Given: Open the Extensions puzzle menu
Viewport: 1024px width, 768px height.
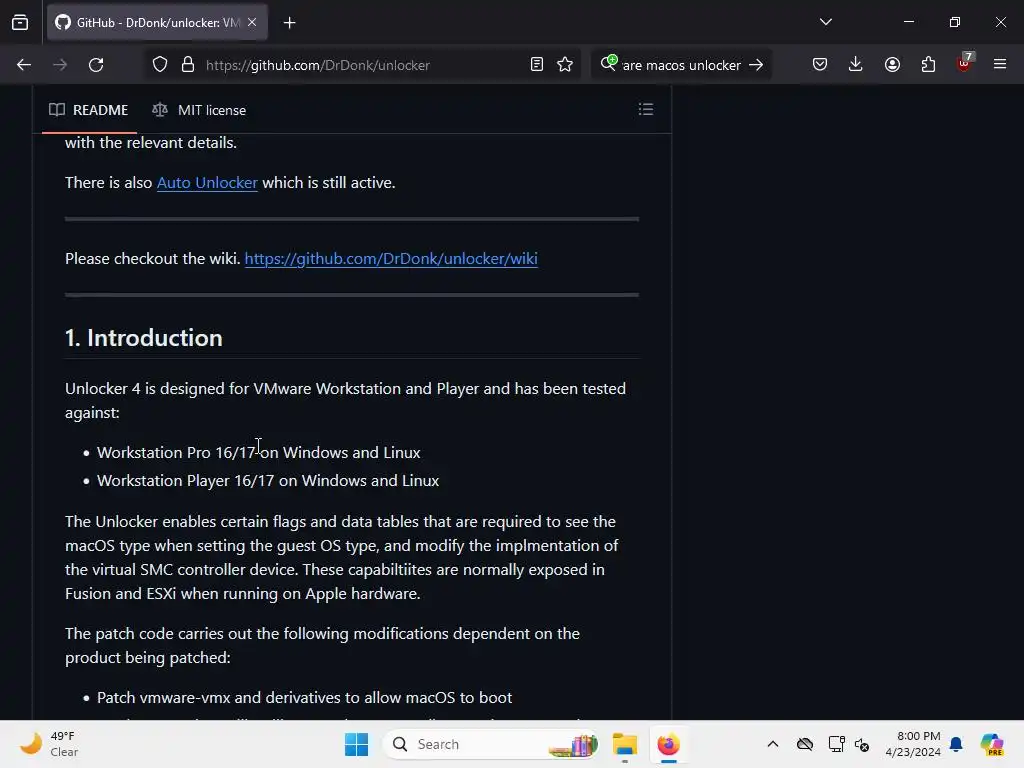Looking at the screenshot, I should (x=928, y=65).
